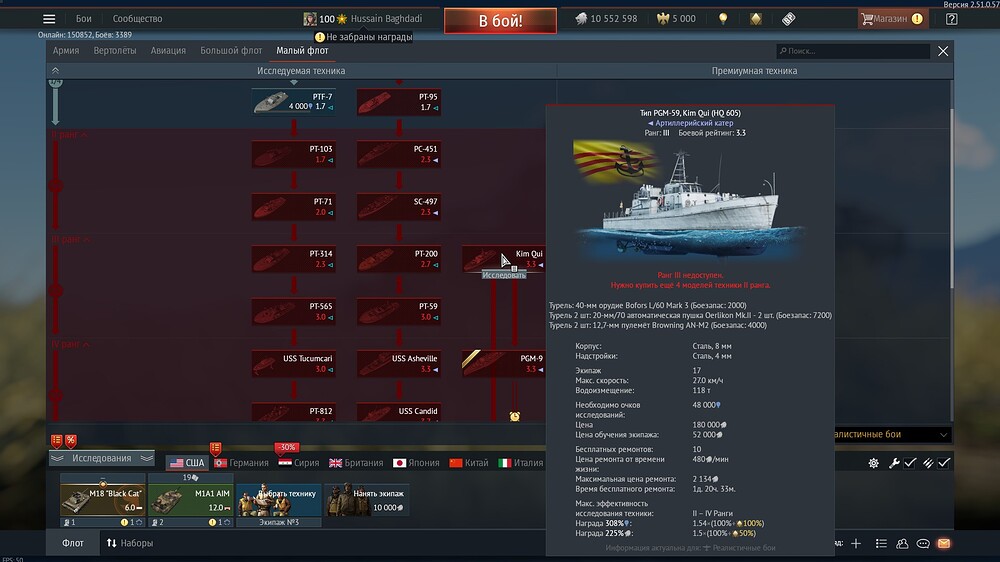Open the Флот preset tab
This screenshot has width=1000, height=562.
click(73, 543)
